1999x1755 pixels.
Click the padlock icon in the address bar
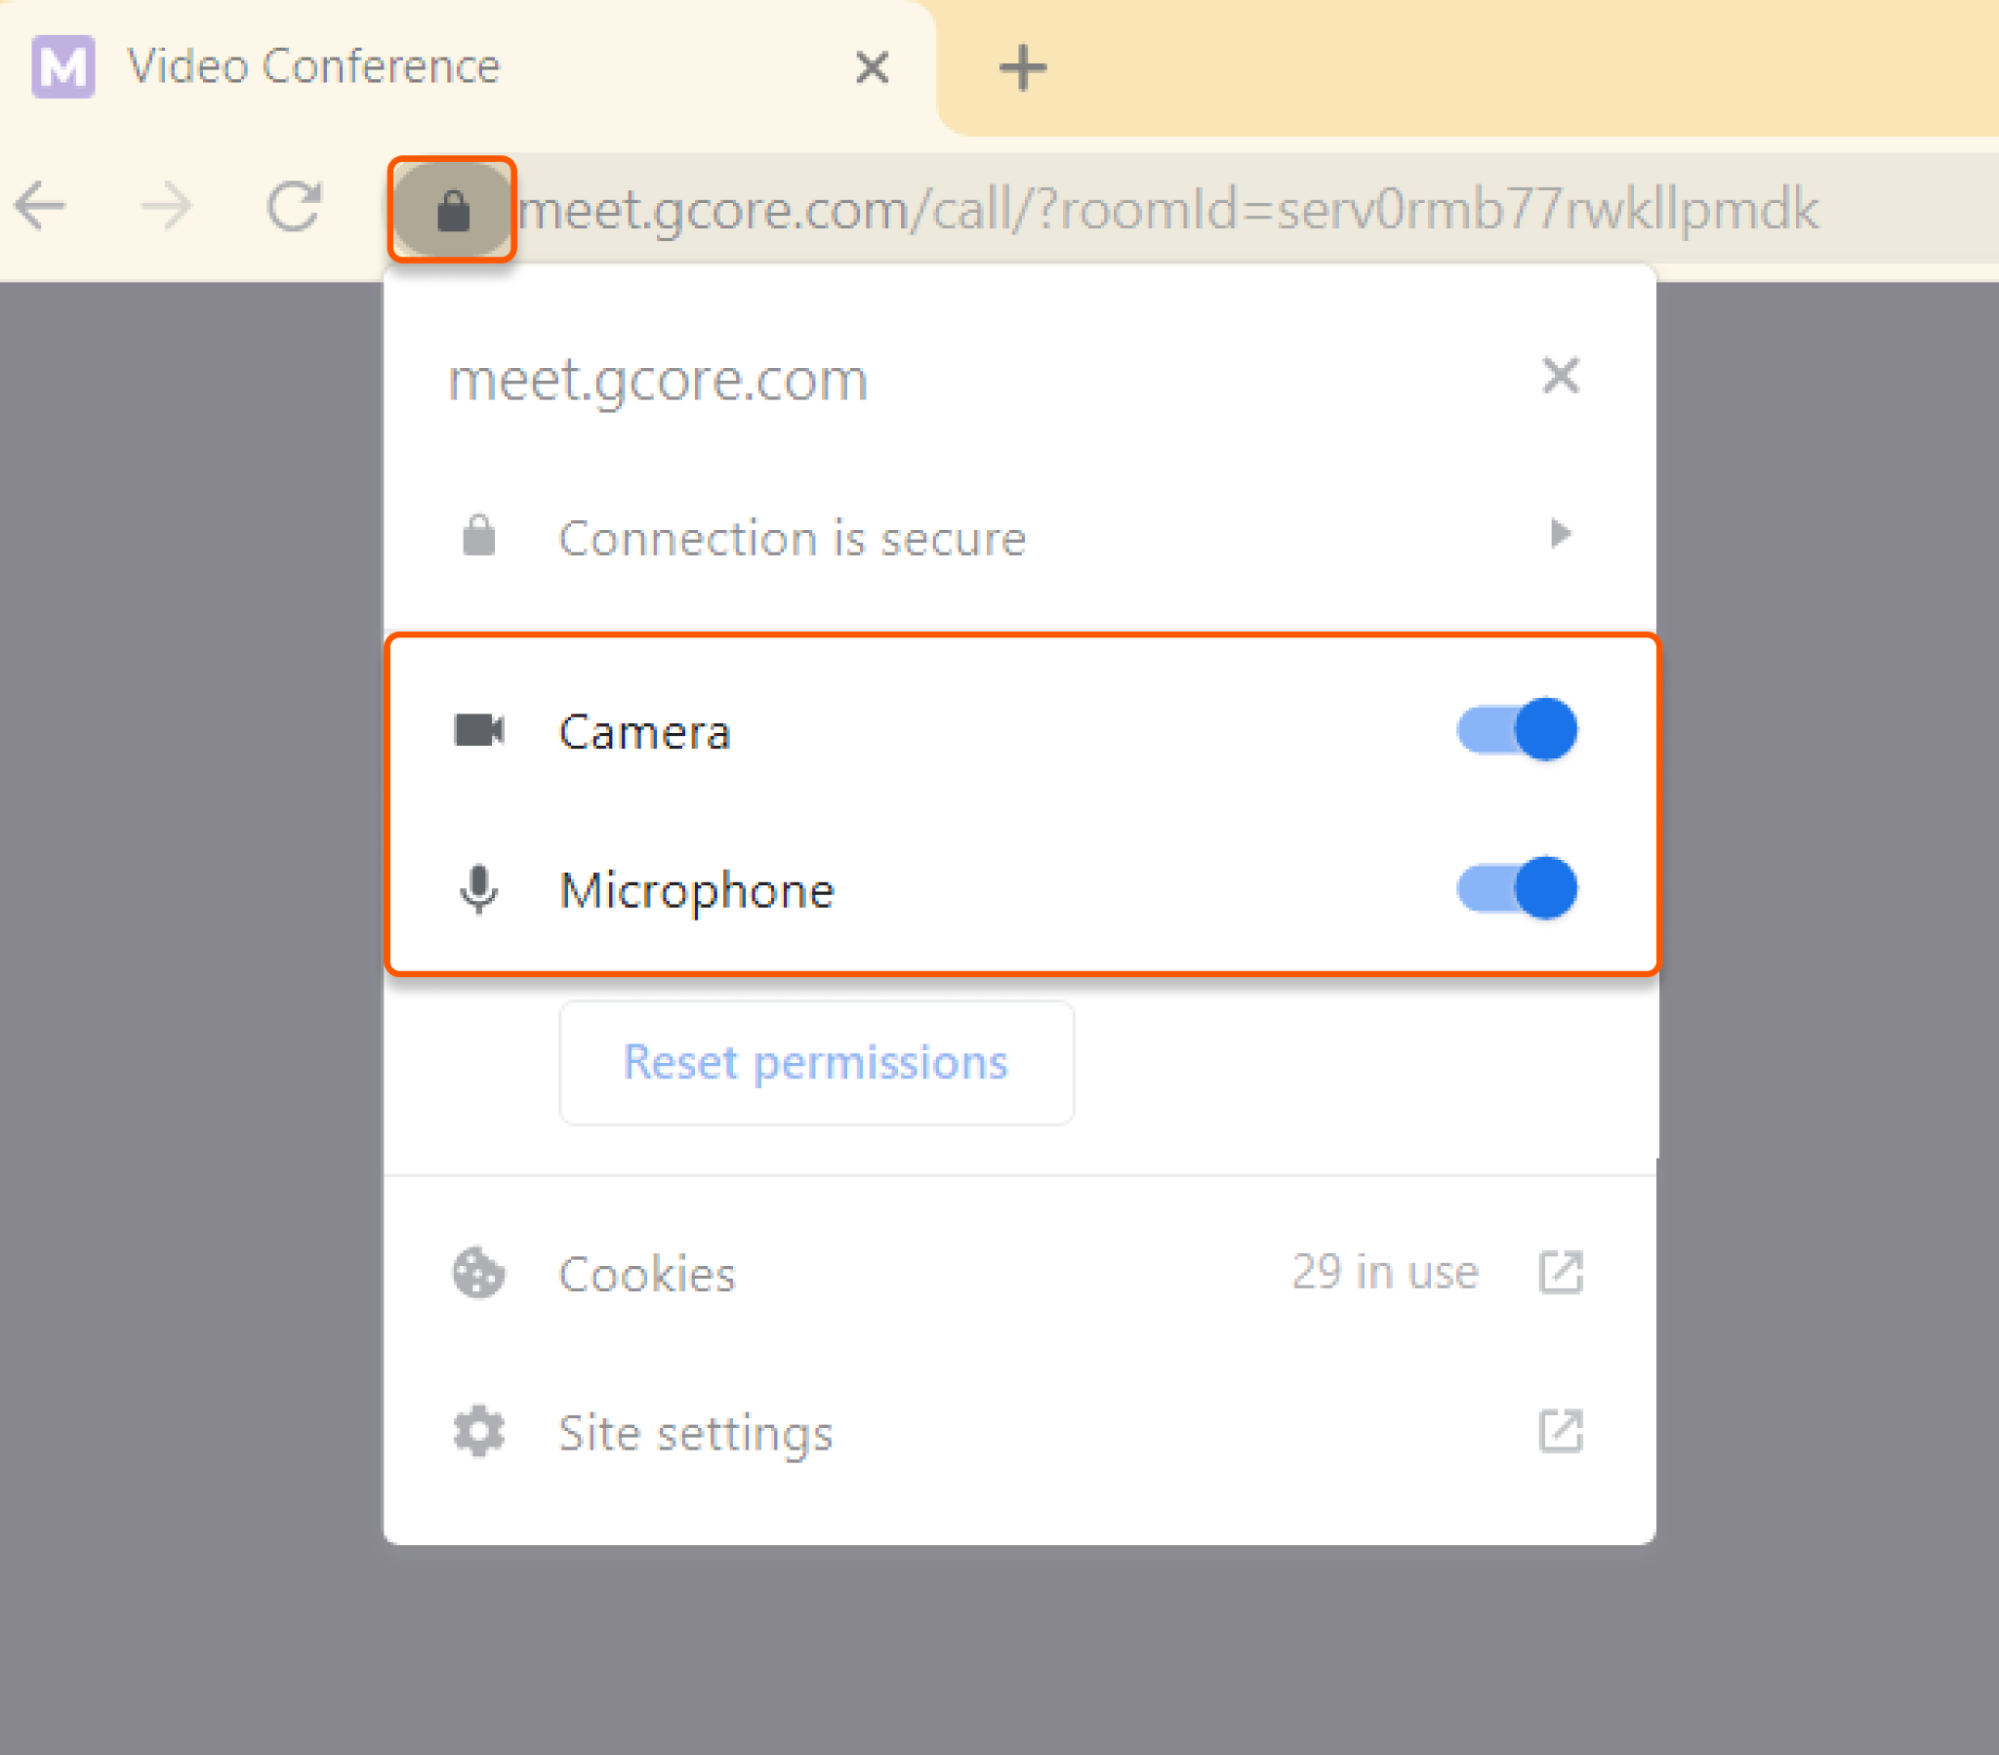point(453,208)
